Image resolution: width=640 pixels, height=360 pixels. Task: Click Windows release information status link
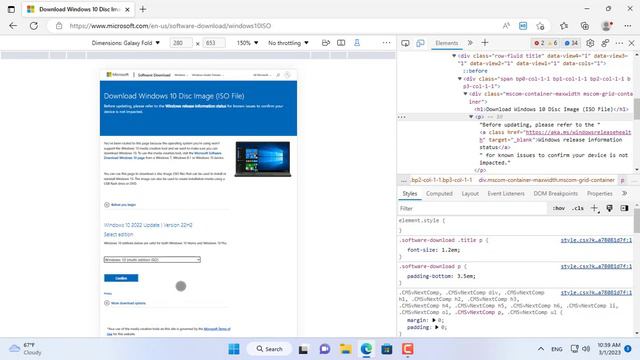tap(196, 106)
